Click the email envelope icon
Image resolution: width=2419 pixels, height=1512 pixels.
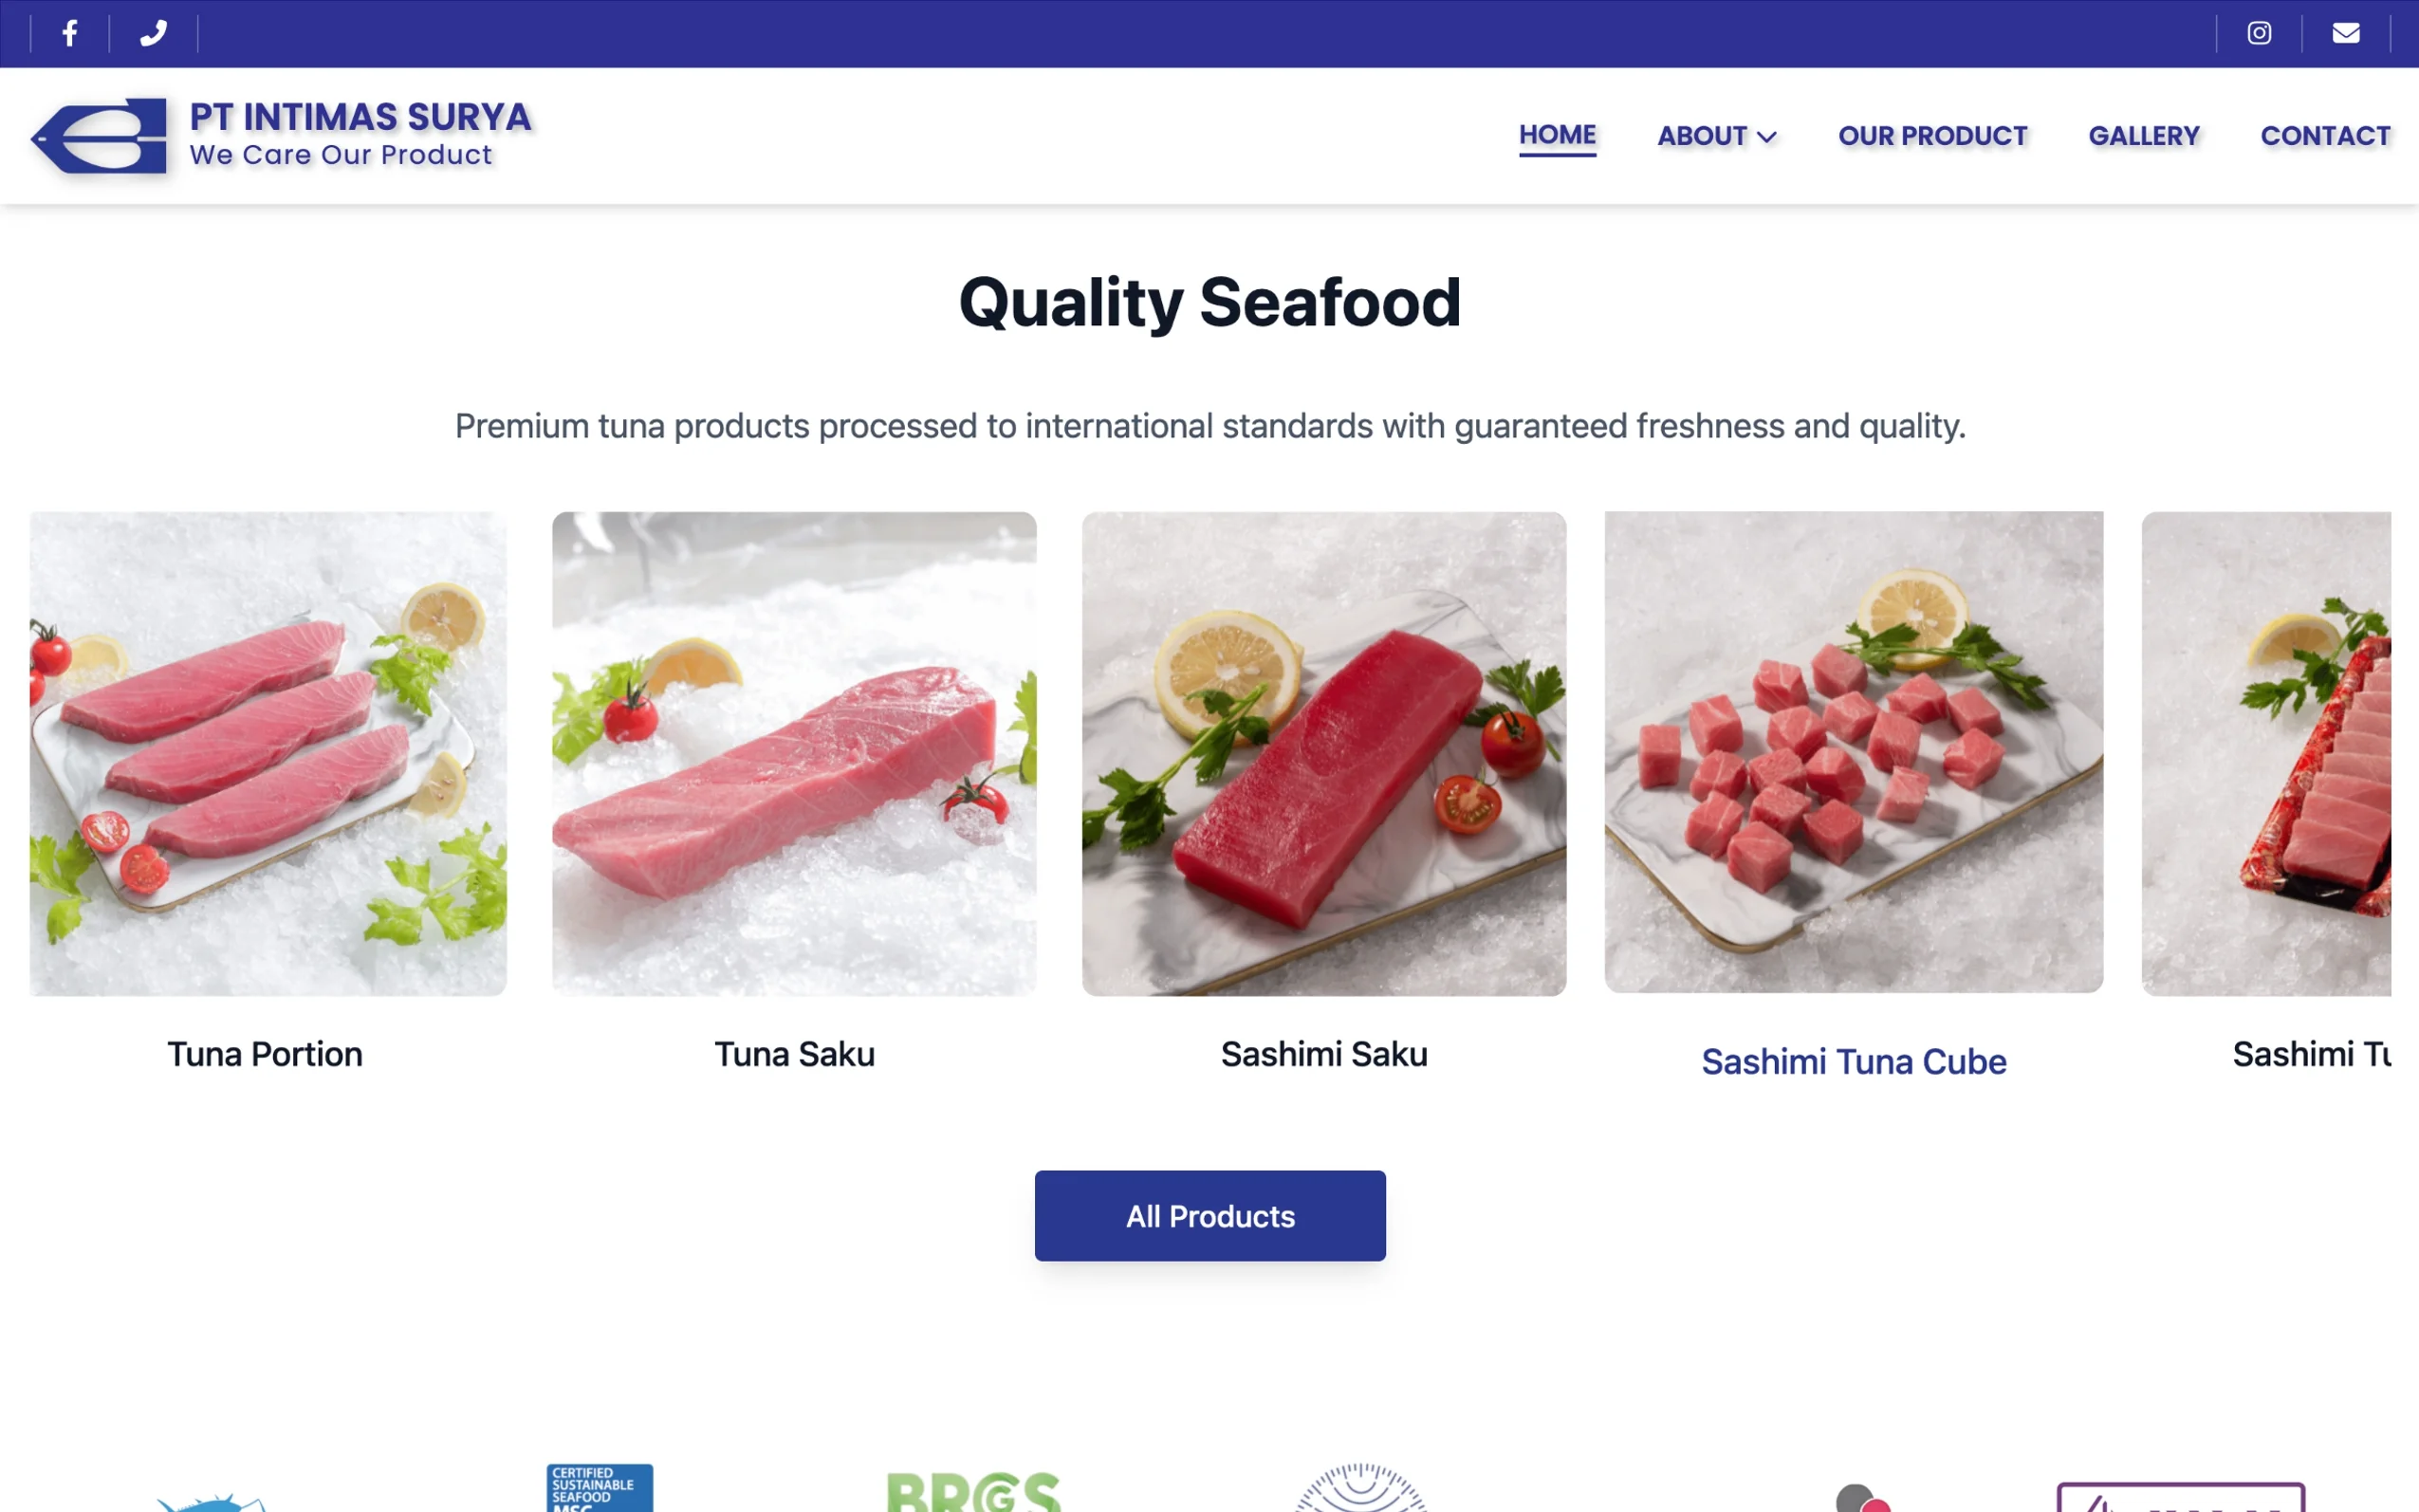[x=2346, y=33]
